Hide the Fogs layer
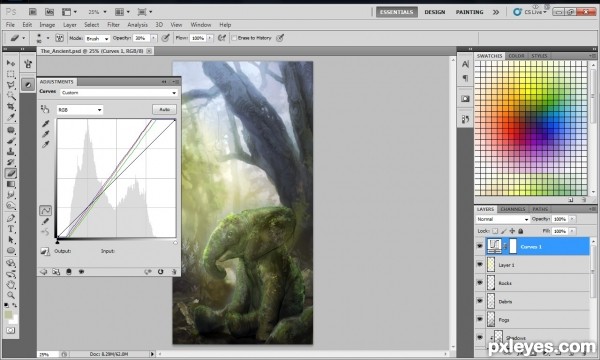This screenshot has width=600, height=360. click(x=480, y=319)
